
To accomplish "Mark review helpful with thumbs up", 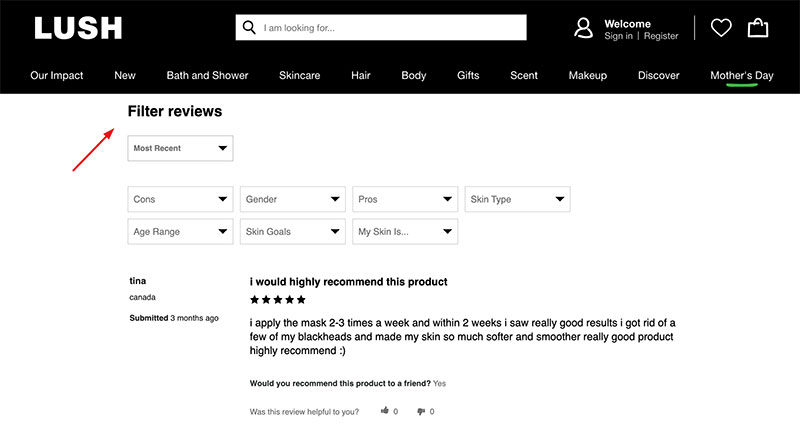I will 385,411.
